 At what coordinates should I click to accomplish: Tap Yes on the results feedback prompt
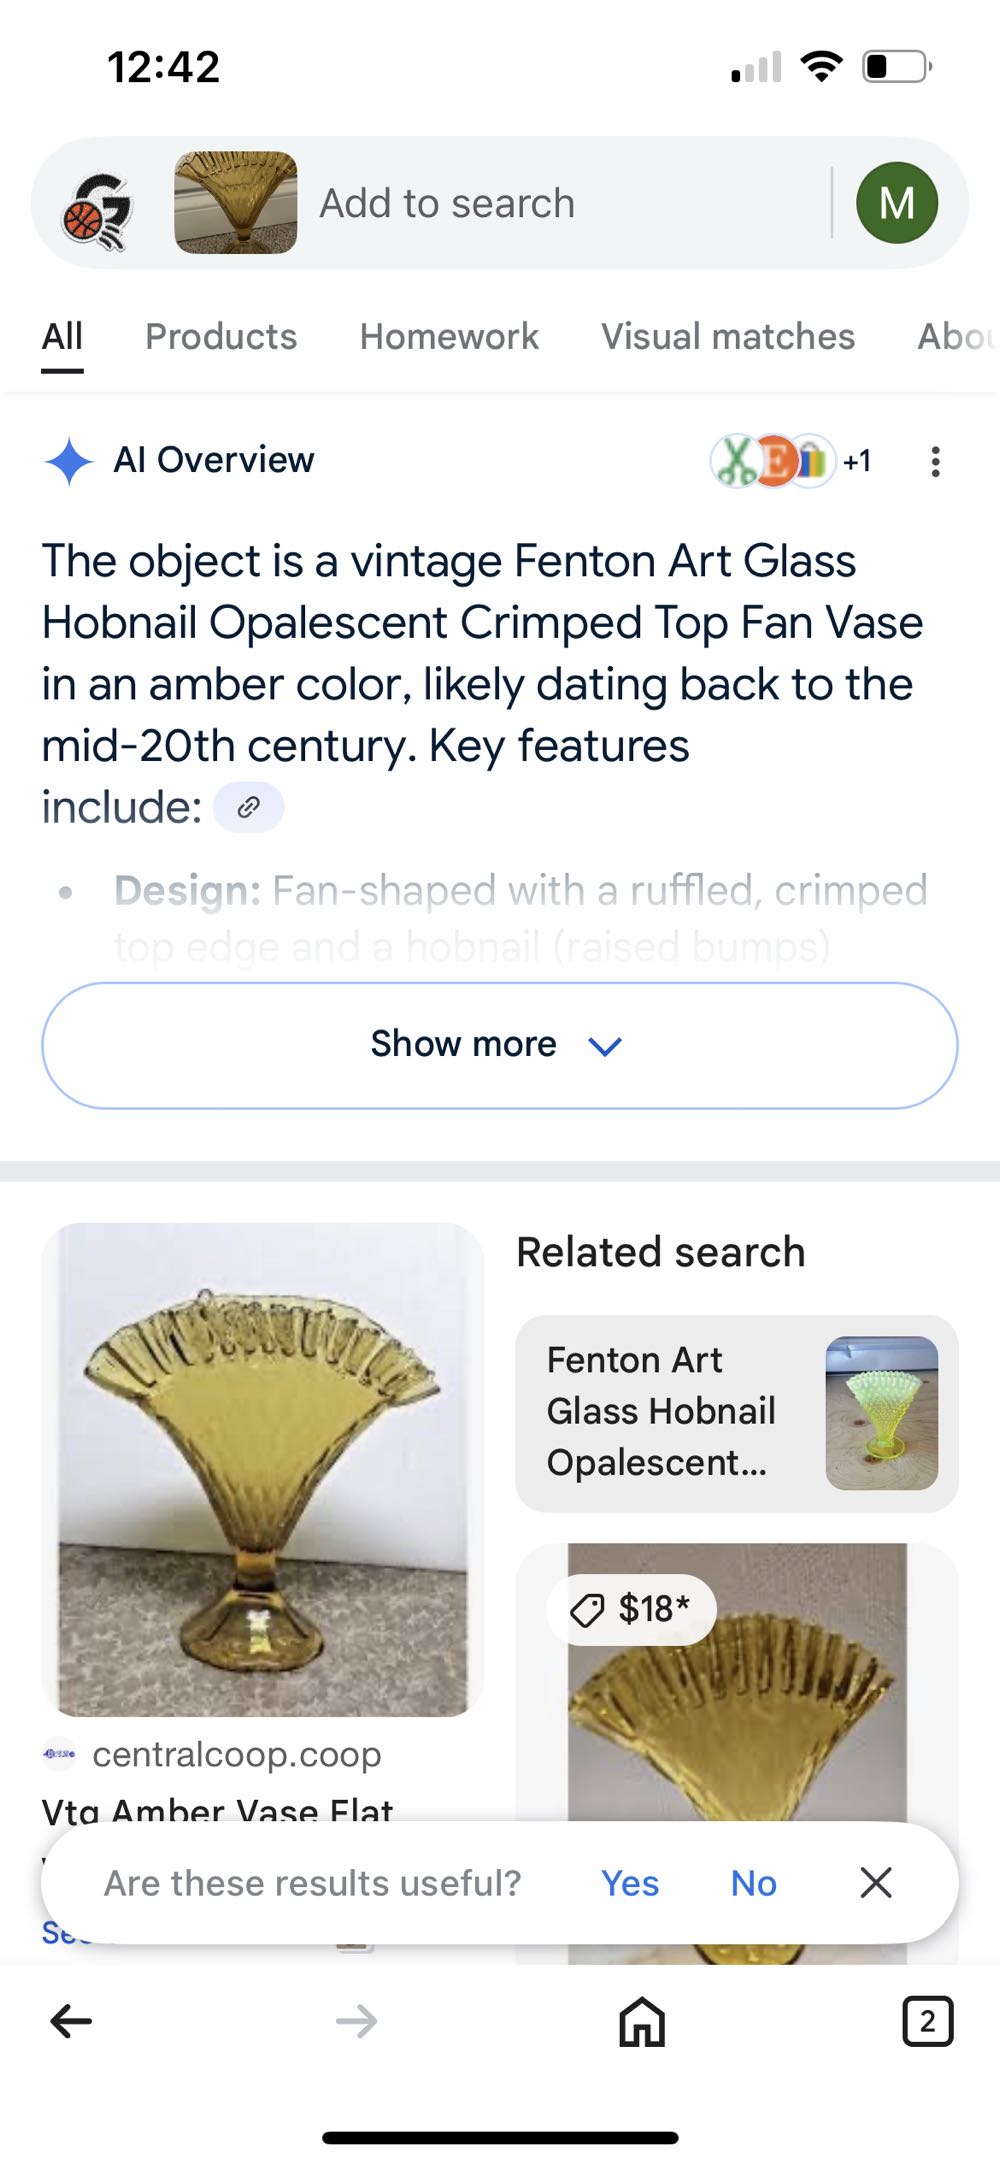tap(629, 1882)
